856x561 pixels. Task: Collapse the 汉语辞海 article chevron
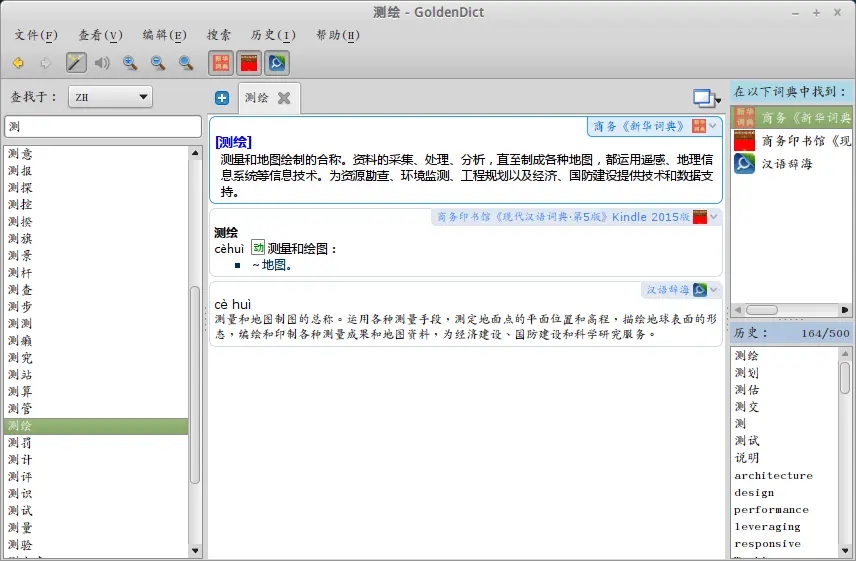[x=714, y=290]
